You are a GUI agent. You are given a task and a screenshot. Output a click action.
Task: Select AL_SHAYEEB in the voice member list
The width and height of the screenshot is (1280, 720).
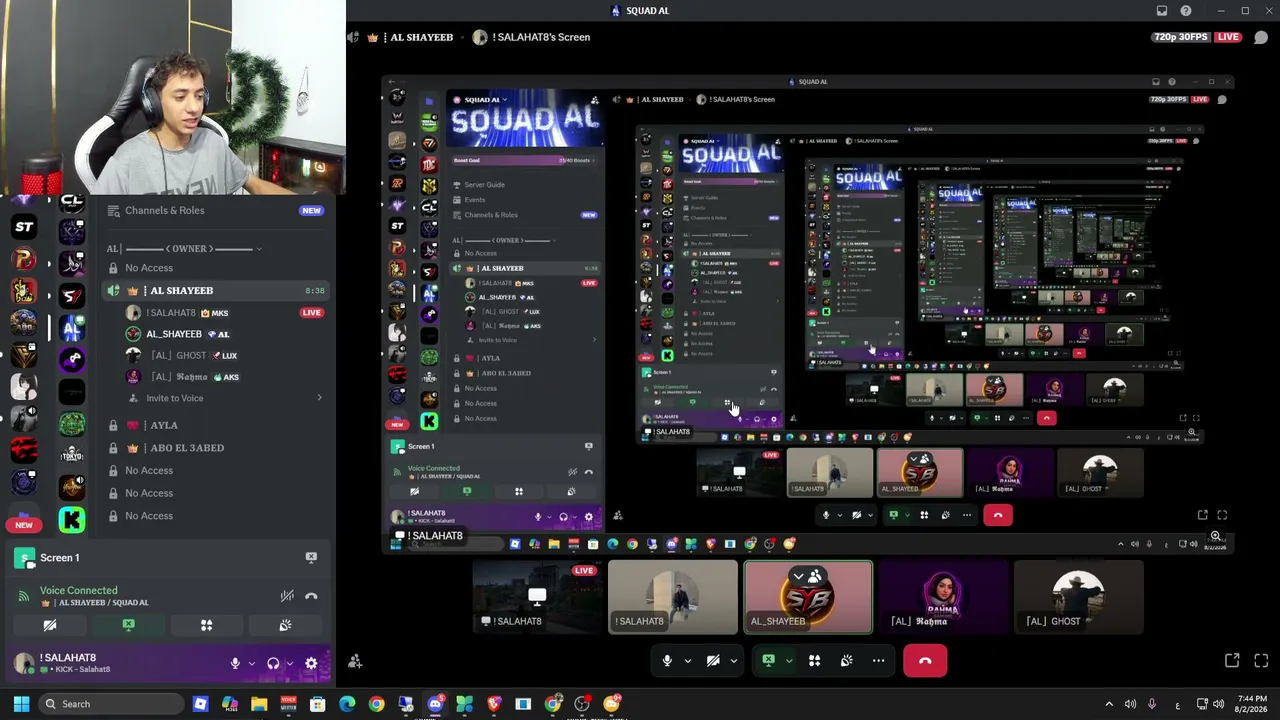click(x=226, y=334)
